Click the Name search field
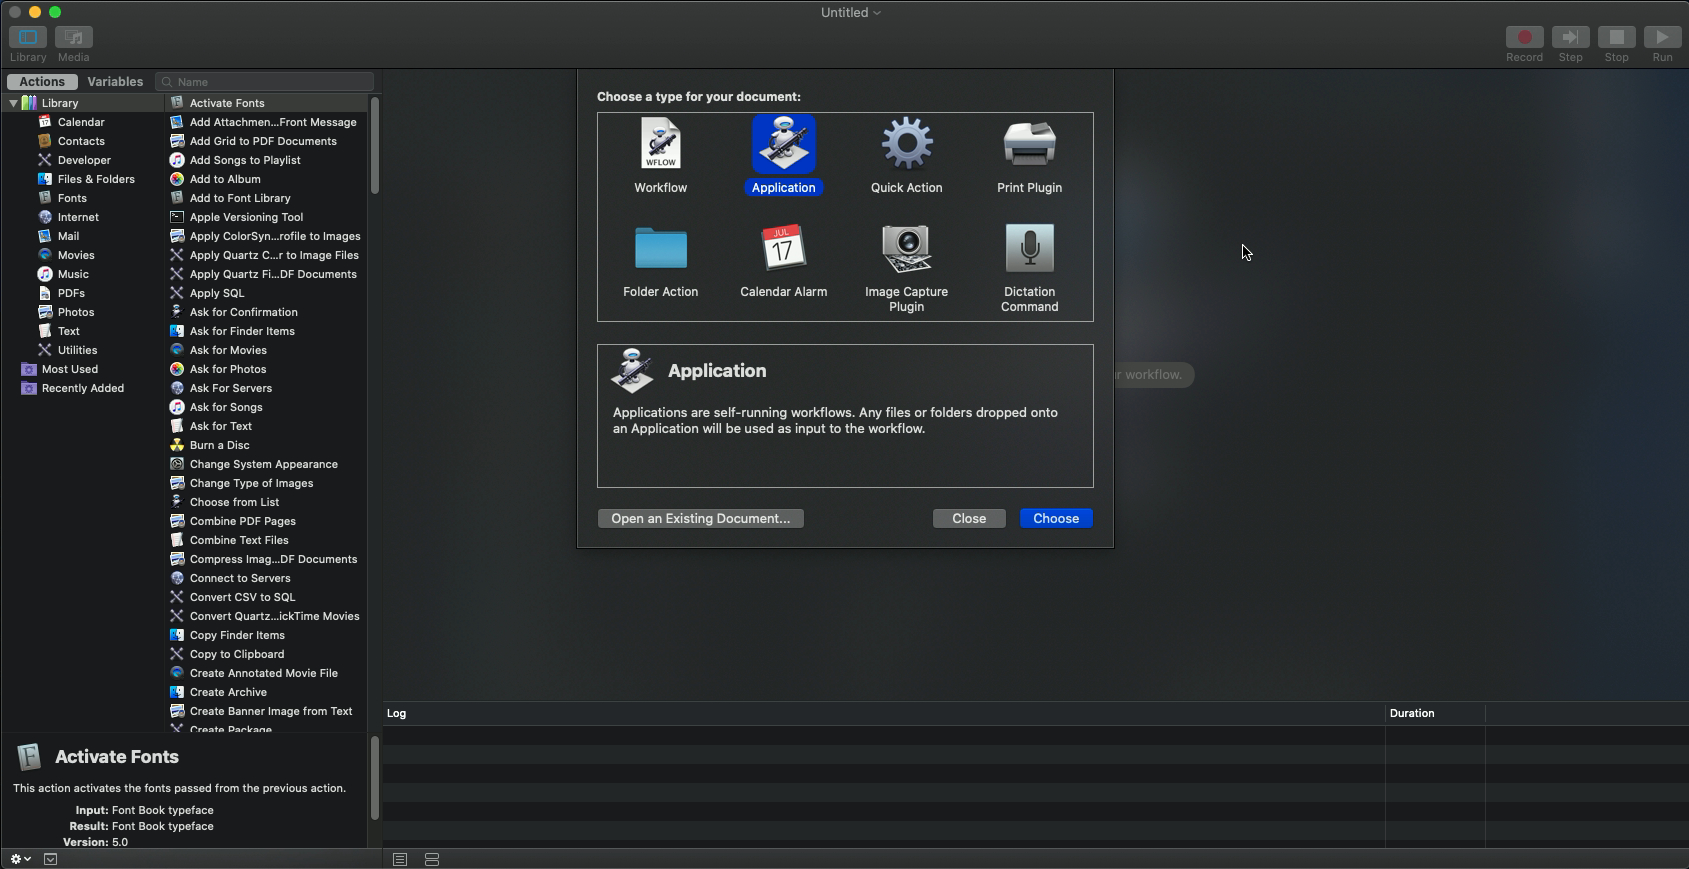Image resolution: width=1689 pixels, height=869 pixels. click(265, 82)
